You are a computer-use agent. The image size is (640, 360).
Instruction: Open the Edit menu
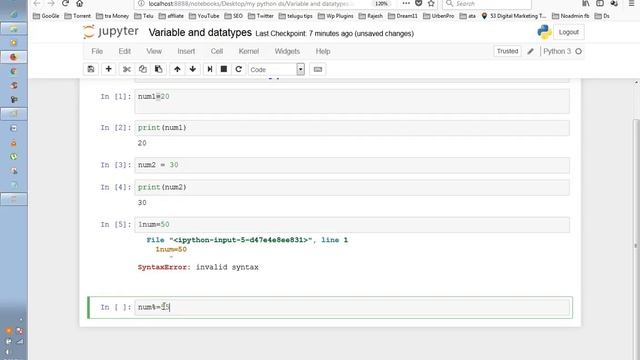pos(124,51)
